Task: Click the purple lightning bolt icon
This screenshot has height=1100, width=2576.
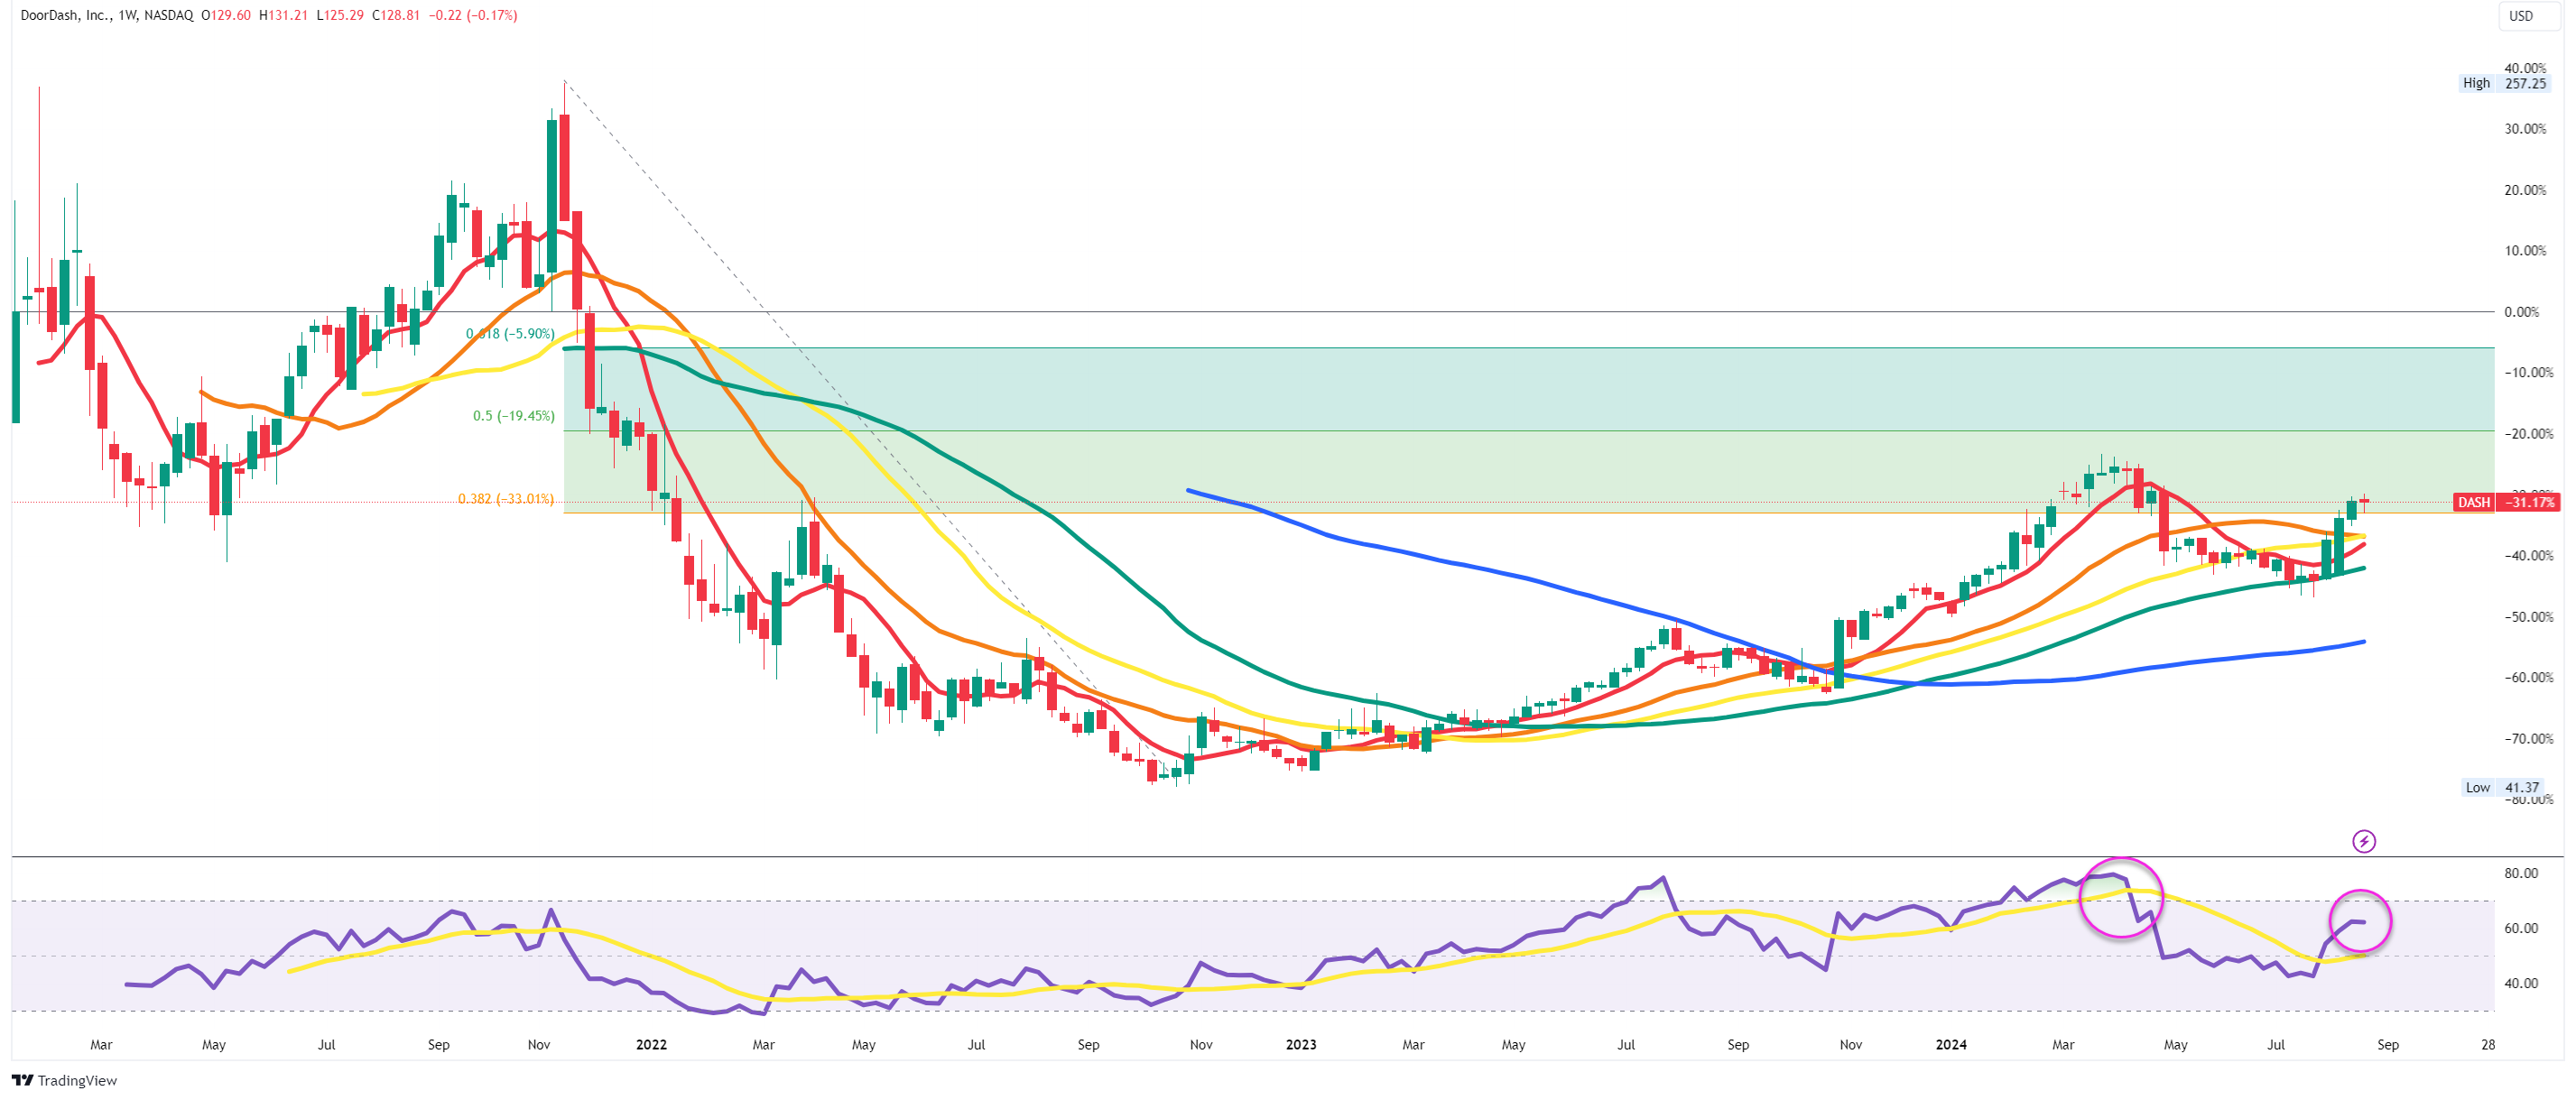Action: pos(2363,841)
